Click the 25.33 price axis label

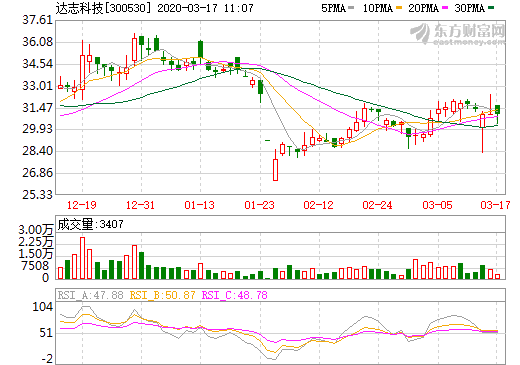pos(38,195)
